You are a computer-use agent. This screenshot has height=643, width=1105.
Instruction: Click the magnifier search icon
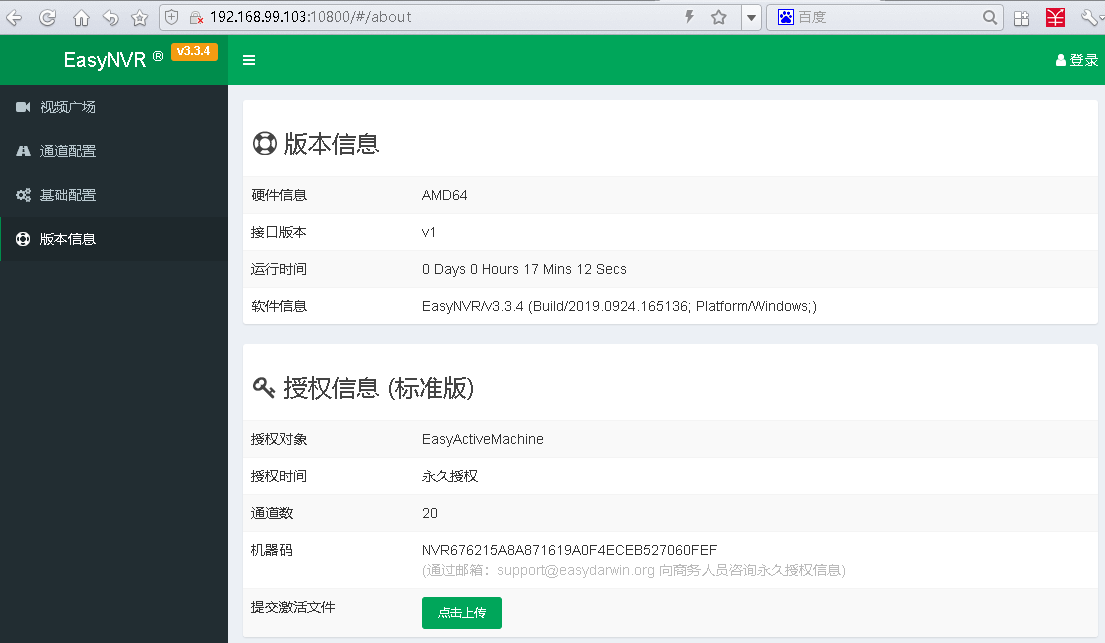990,17
